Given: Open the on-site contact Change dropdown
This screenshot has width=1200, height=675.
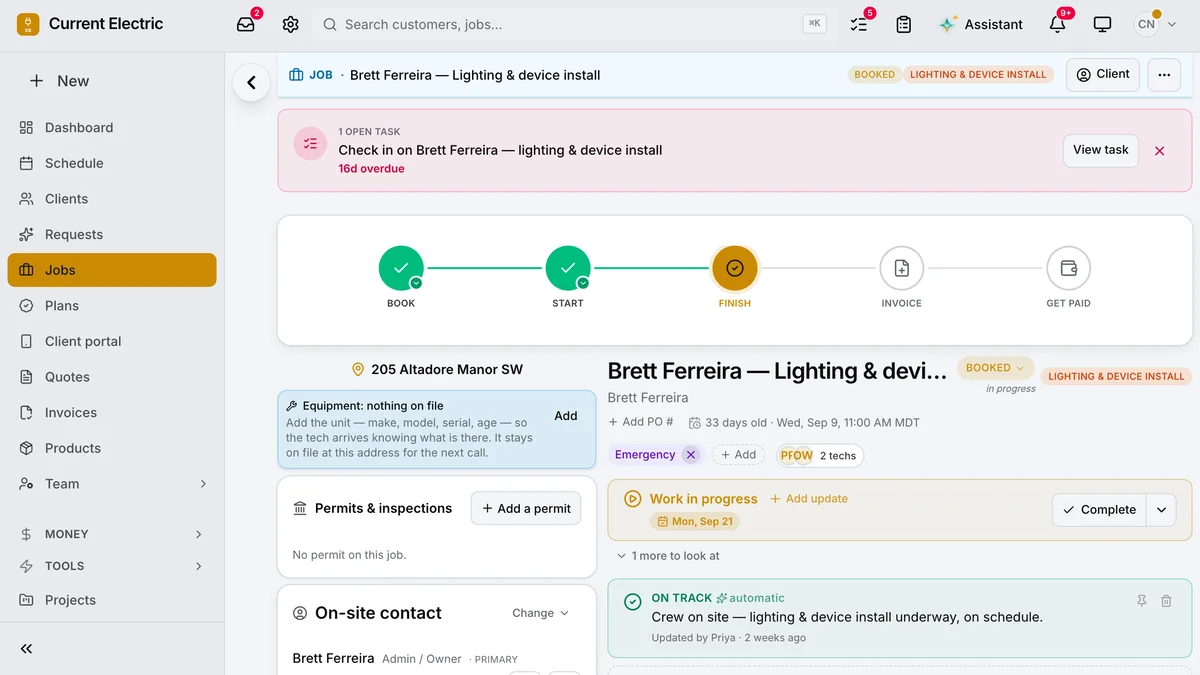Looking at the screenshot, I should [x=540, y=613].
